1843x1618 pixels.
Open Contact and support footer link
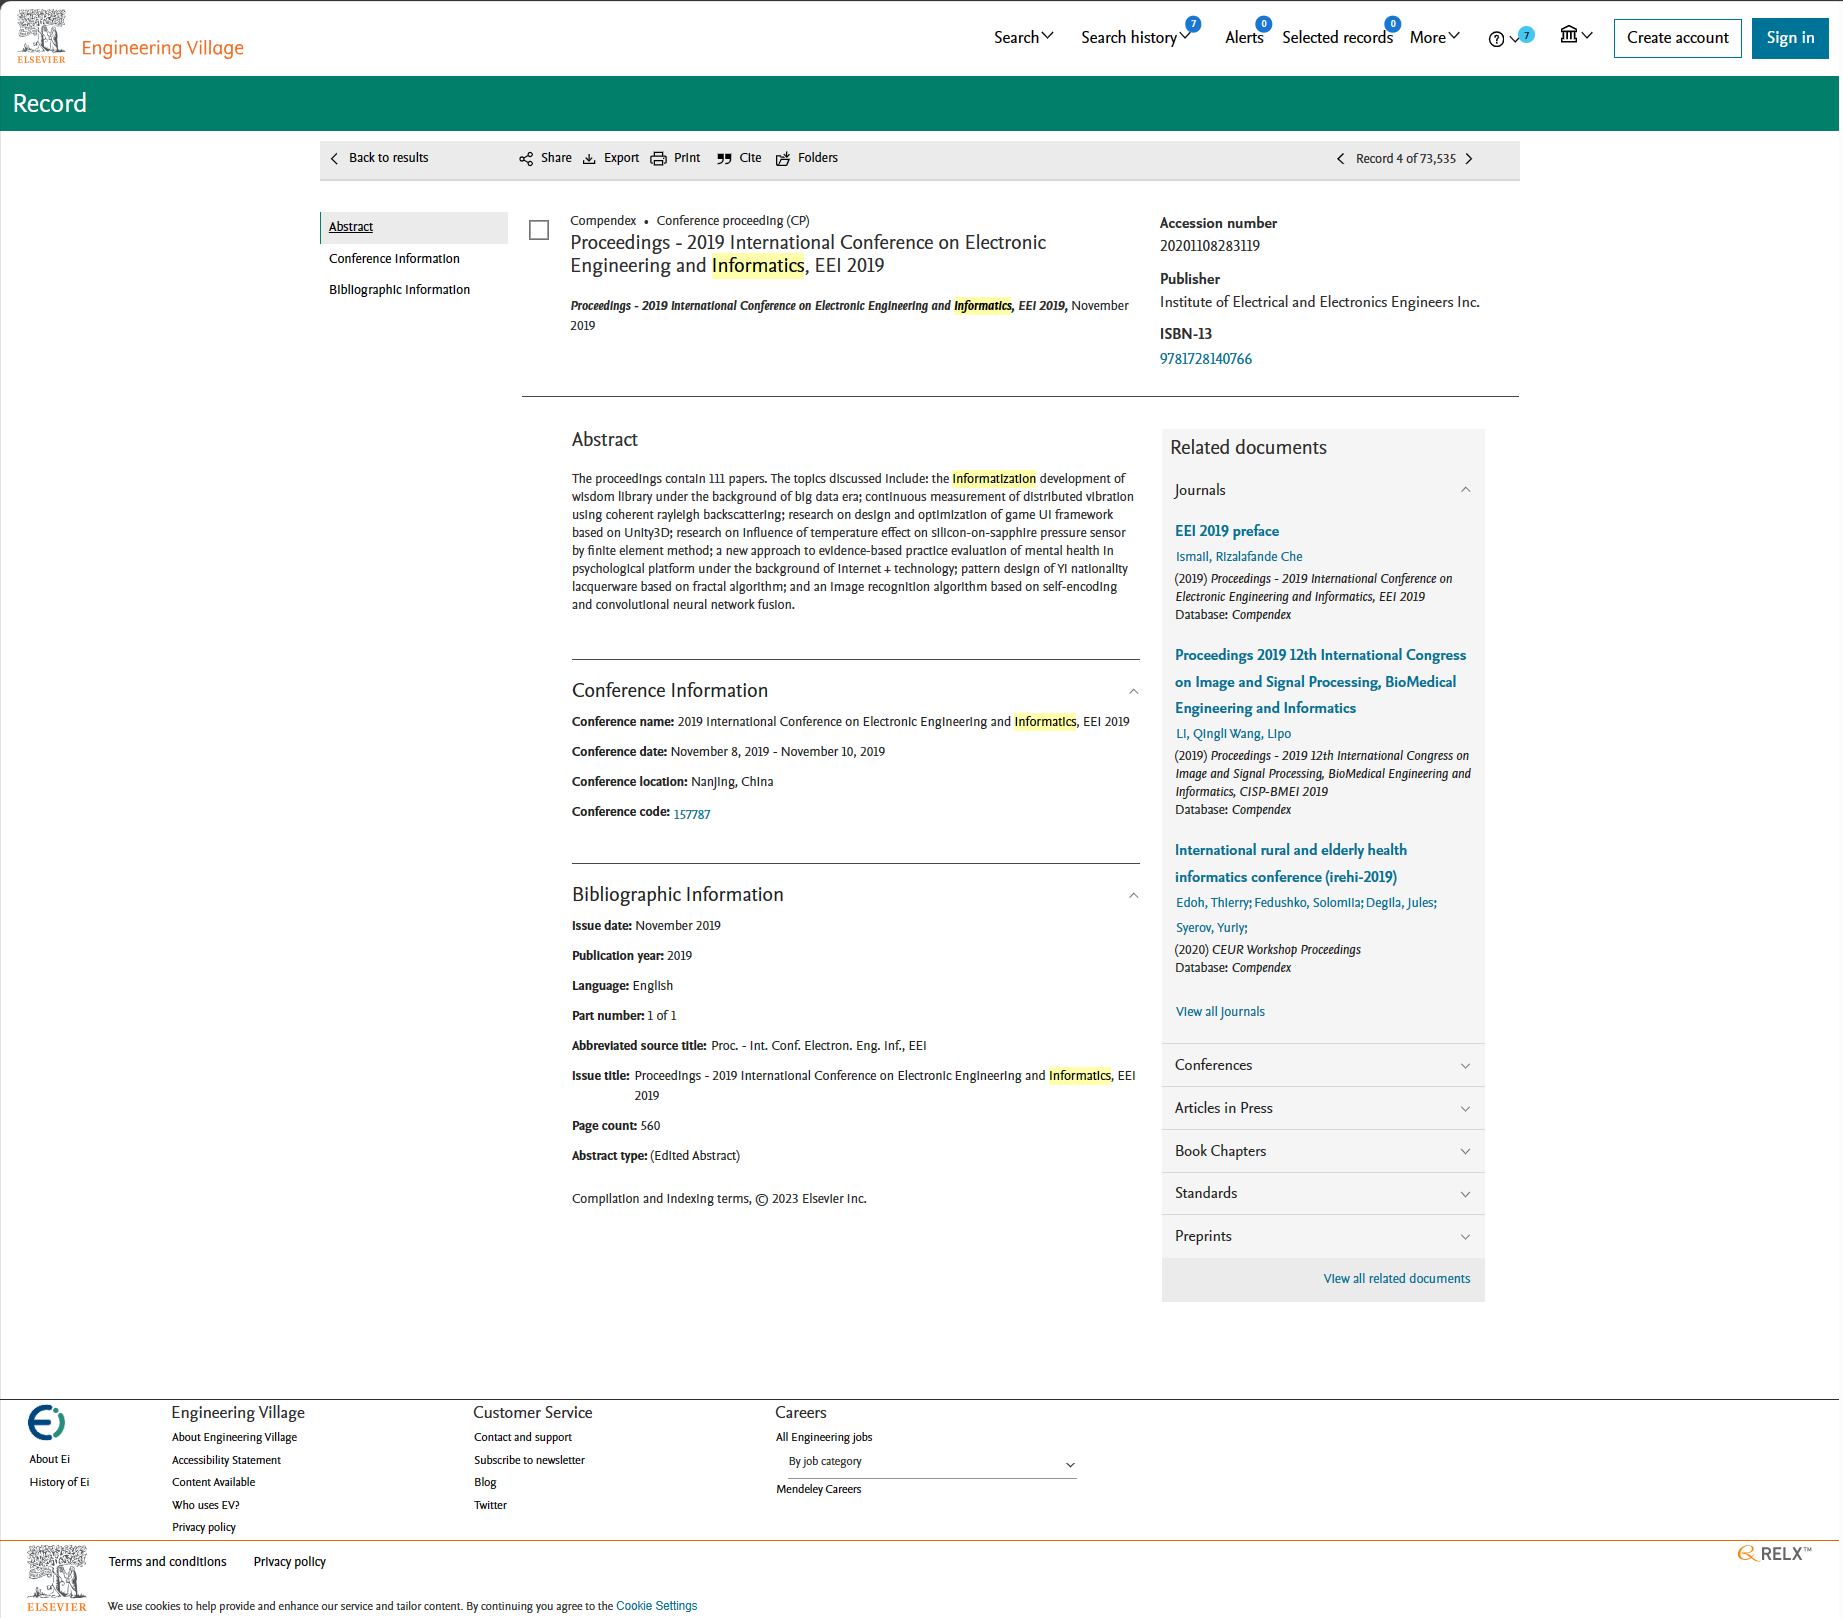[x=522, y=1437]
